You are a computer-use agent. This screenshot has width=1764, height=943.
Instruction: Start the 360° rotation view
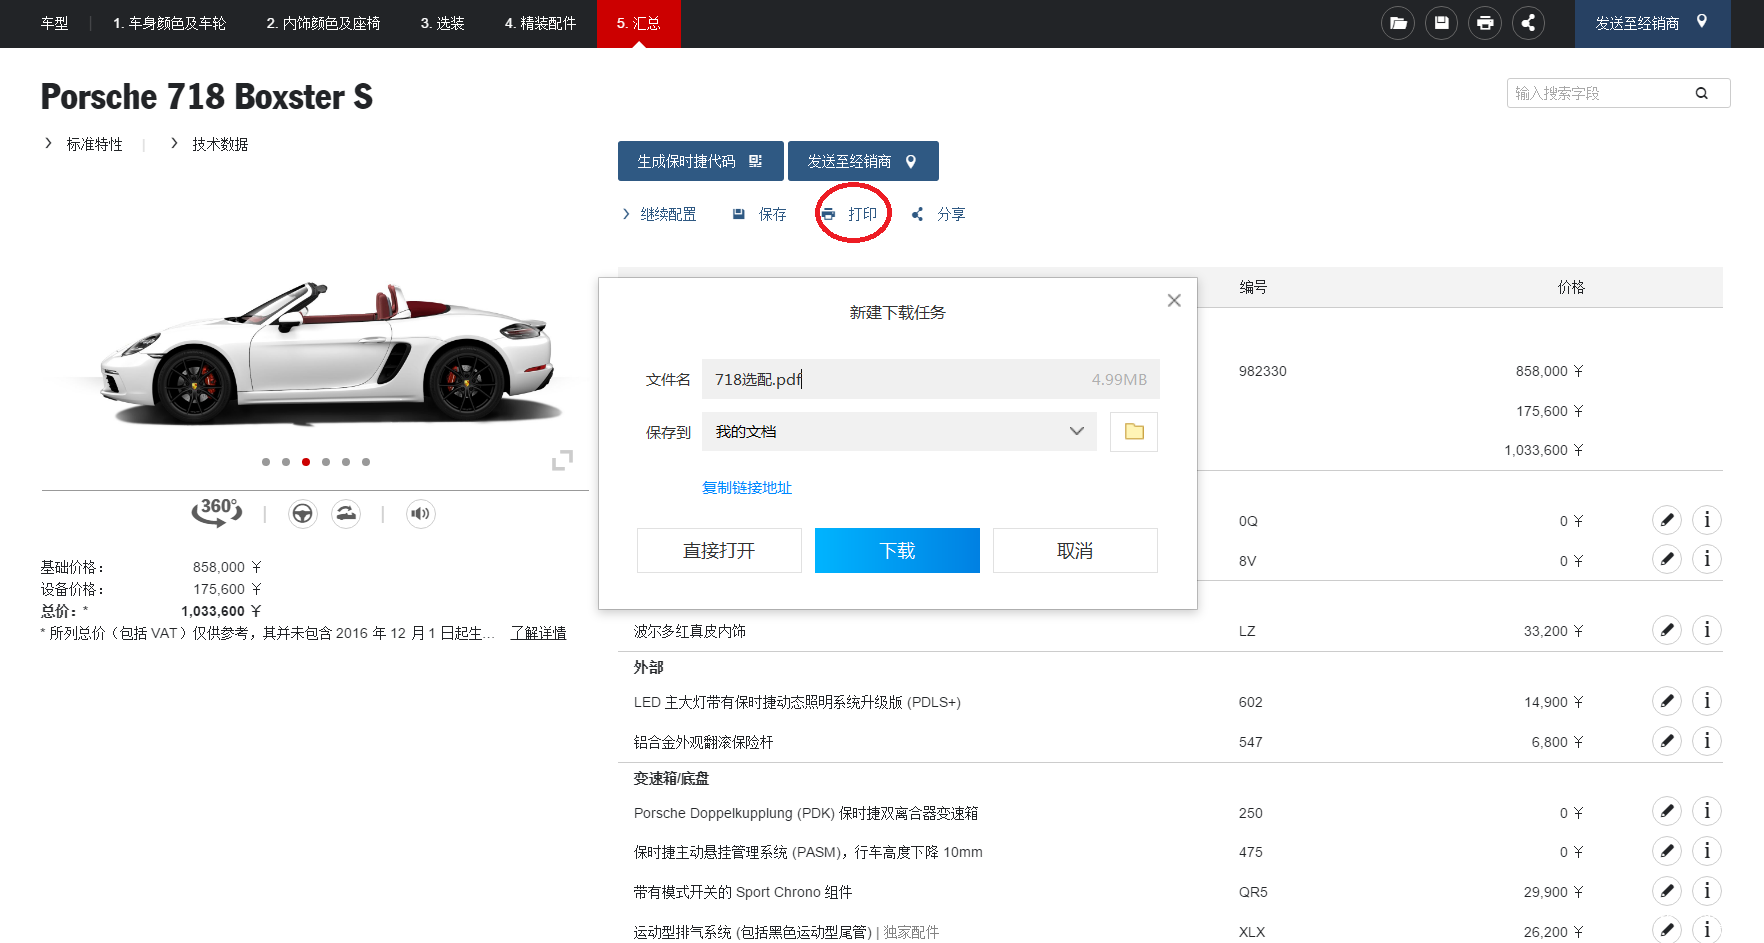click(x=217, y=513)
